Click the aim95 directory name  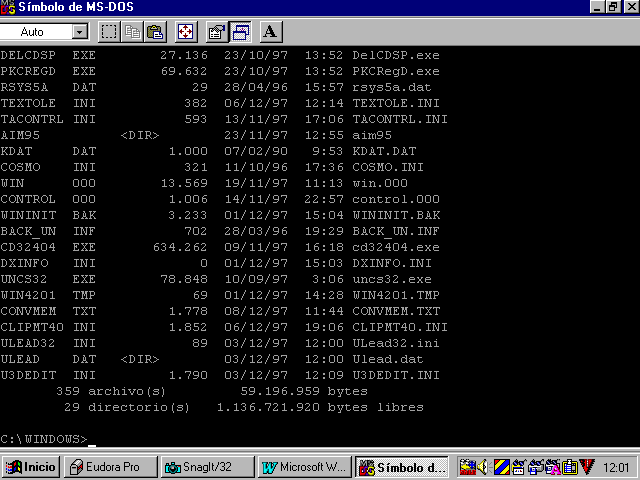[x=372, y=135]
